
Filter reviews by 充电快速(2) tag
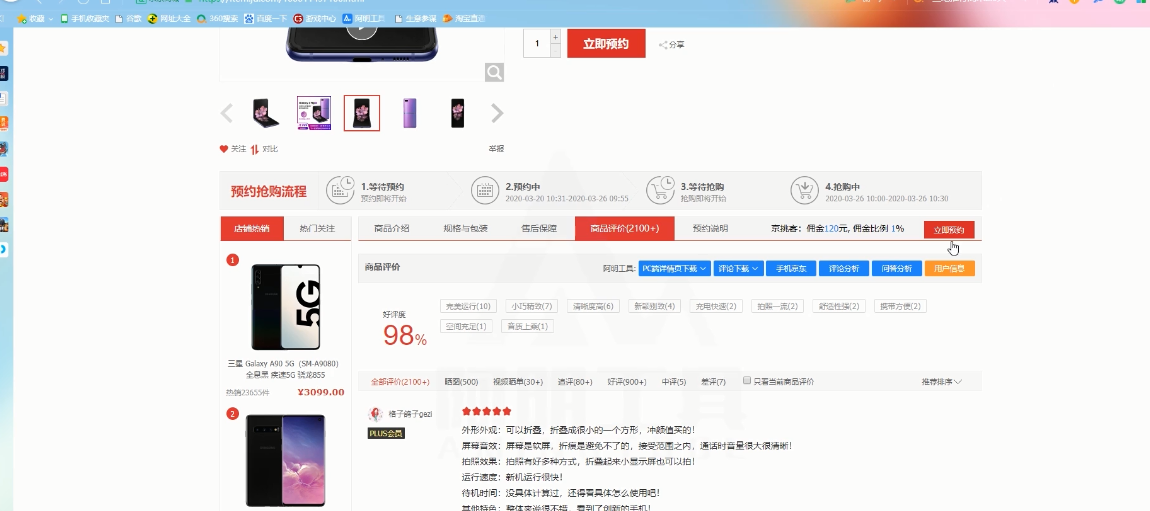click(716, 306)
